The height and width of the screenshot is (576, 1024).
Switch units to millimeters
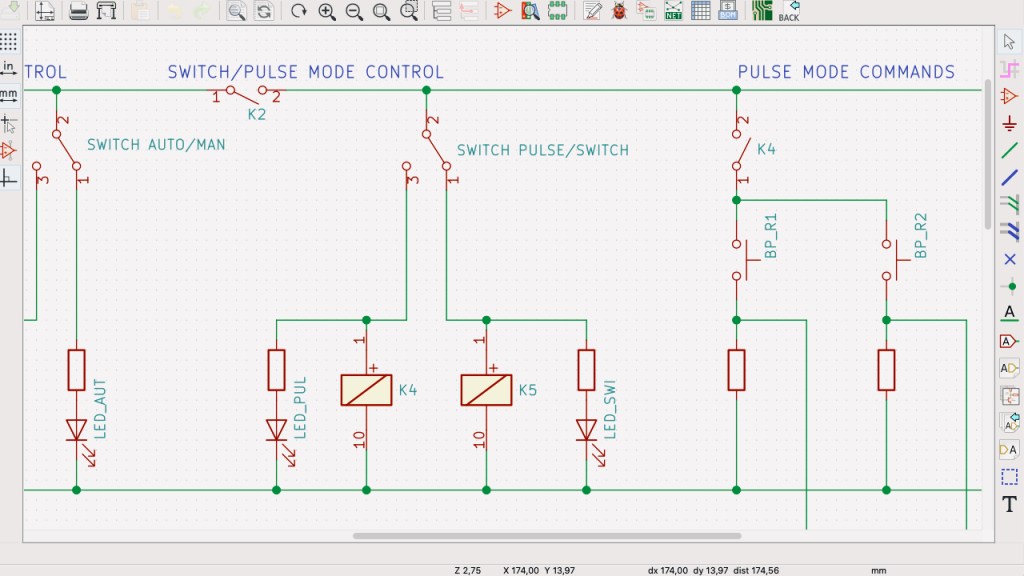(x=9, y=96)
